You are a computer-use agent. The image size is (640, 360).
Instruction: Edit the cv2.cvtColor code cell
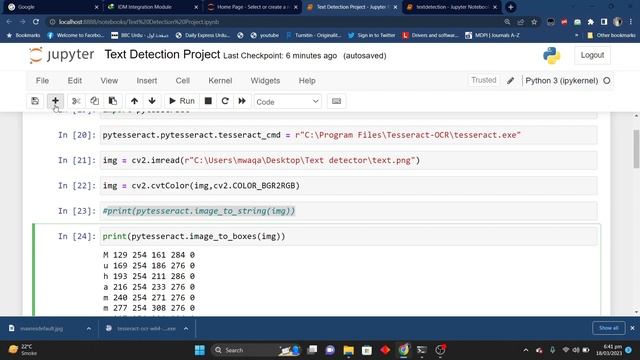point(349,186)
